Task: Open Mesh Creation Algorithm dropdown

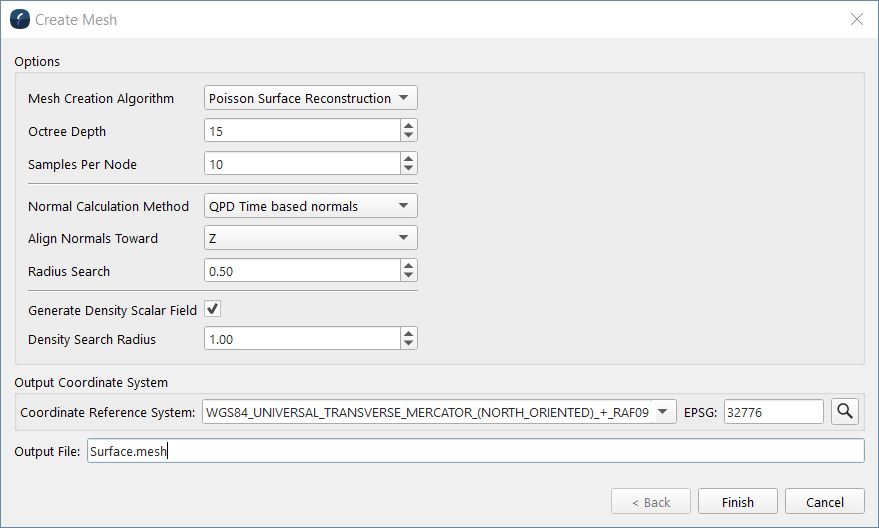Action: click(x=310, y=98)
